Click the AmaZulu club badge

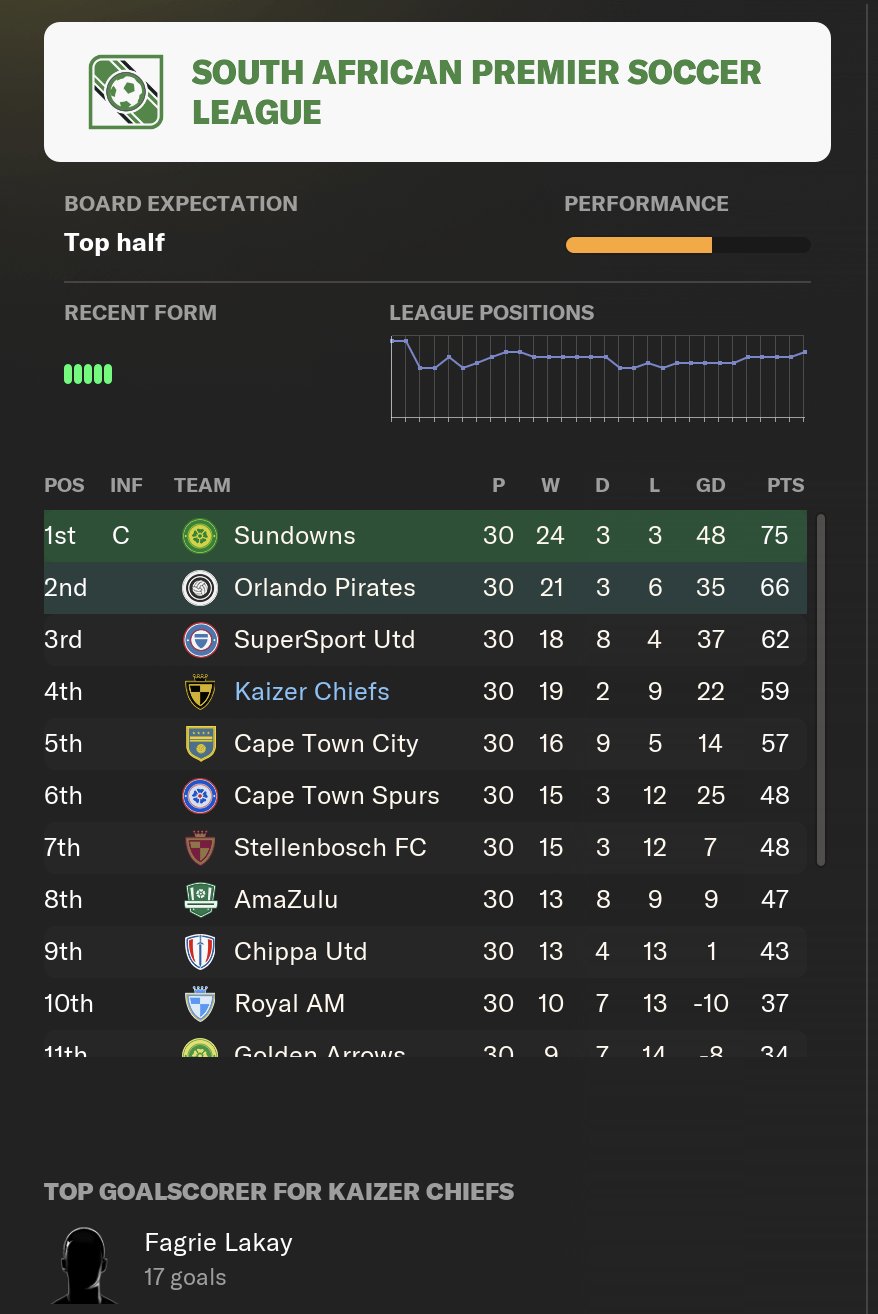pos(200,900)
